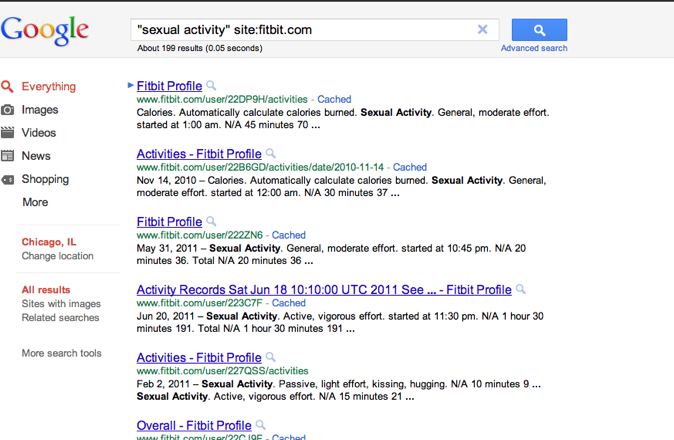Select the Images camera icon in sidebar
Viewport: 674px width, 440px height.
(x=8, y=110)
